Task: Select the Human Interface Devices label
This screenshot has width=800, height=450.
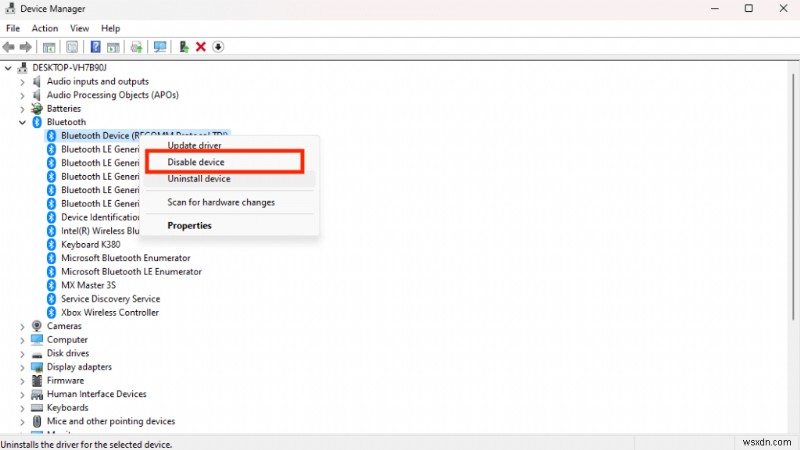Action: (x=96, y=394)
